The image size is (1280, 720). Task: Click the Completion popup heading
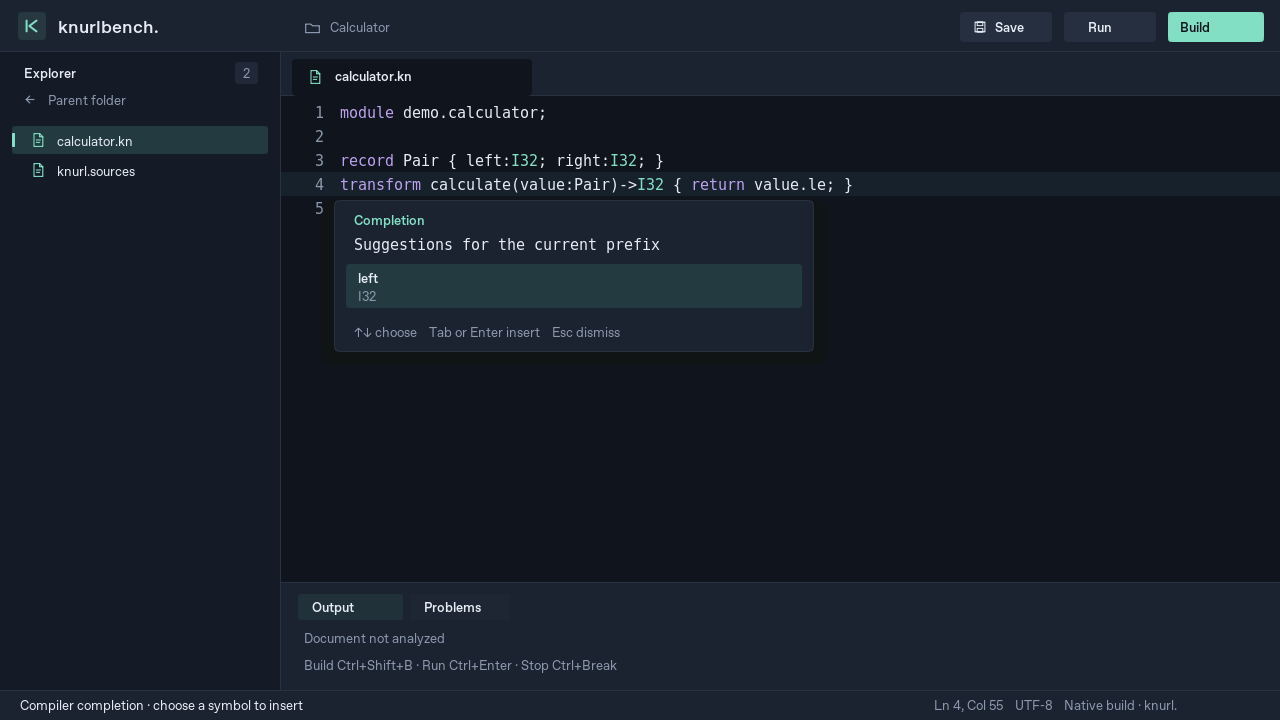point(389,220)
